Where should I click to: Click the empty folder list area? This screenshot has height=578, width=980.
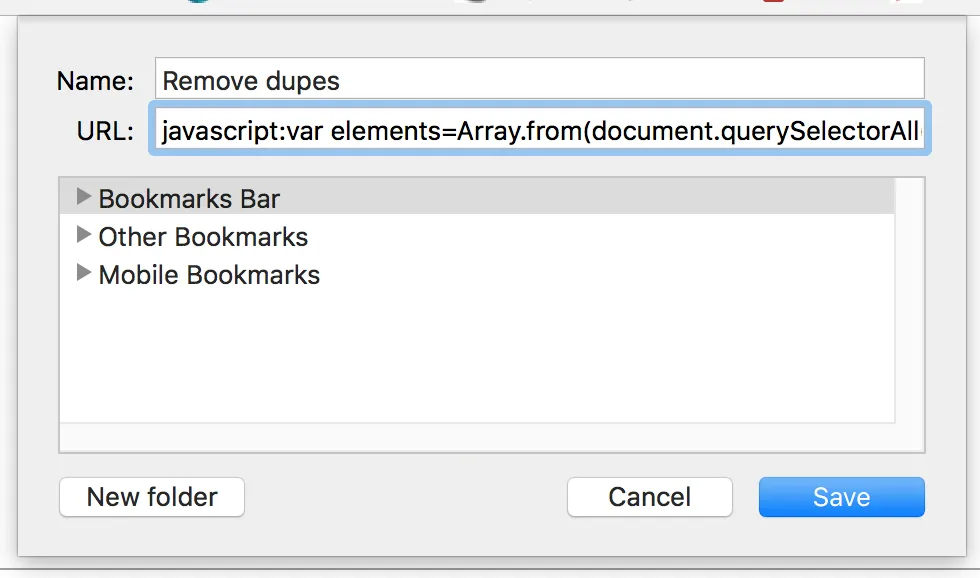pos(480,360)
